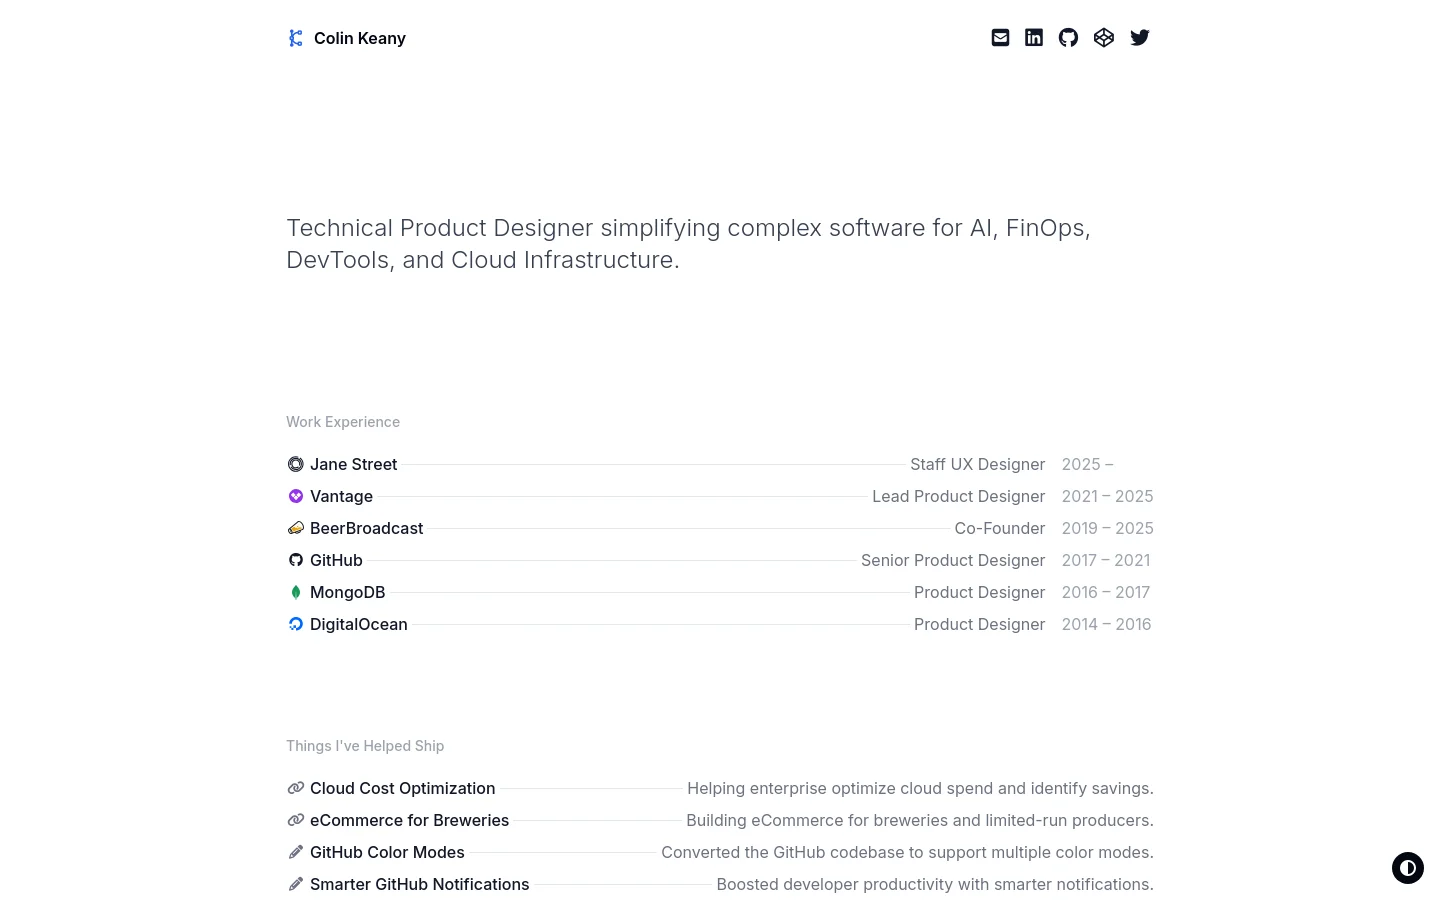Click the Things I've Helped Ship heading
The height and width of the screenshot is (900, 1440).
click(365, 746)
